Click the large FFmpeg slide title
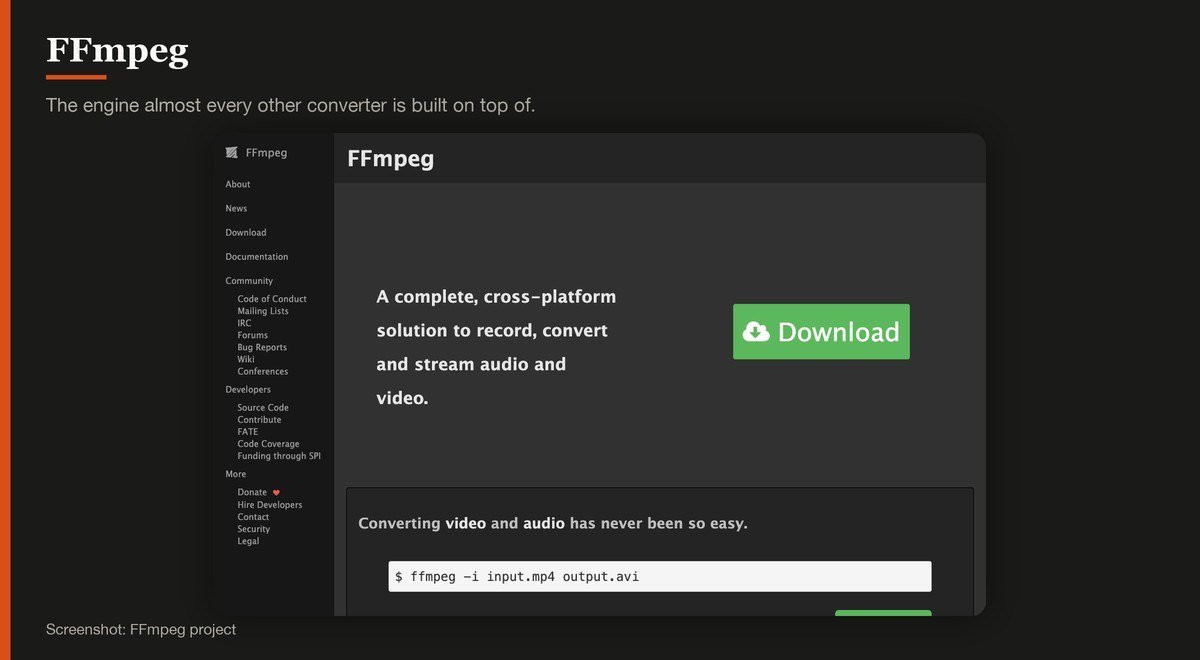This screenshot has width=1200, height=660. point(117,51)
